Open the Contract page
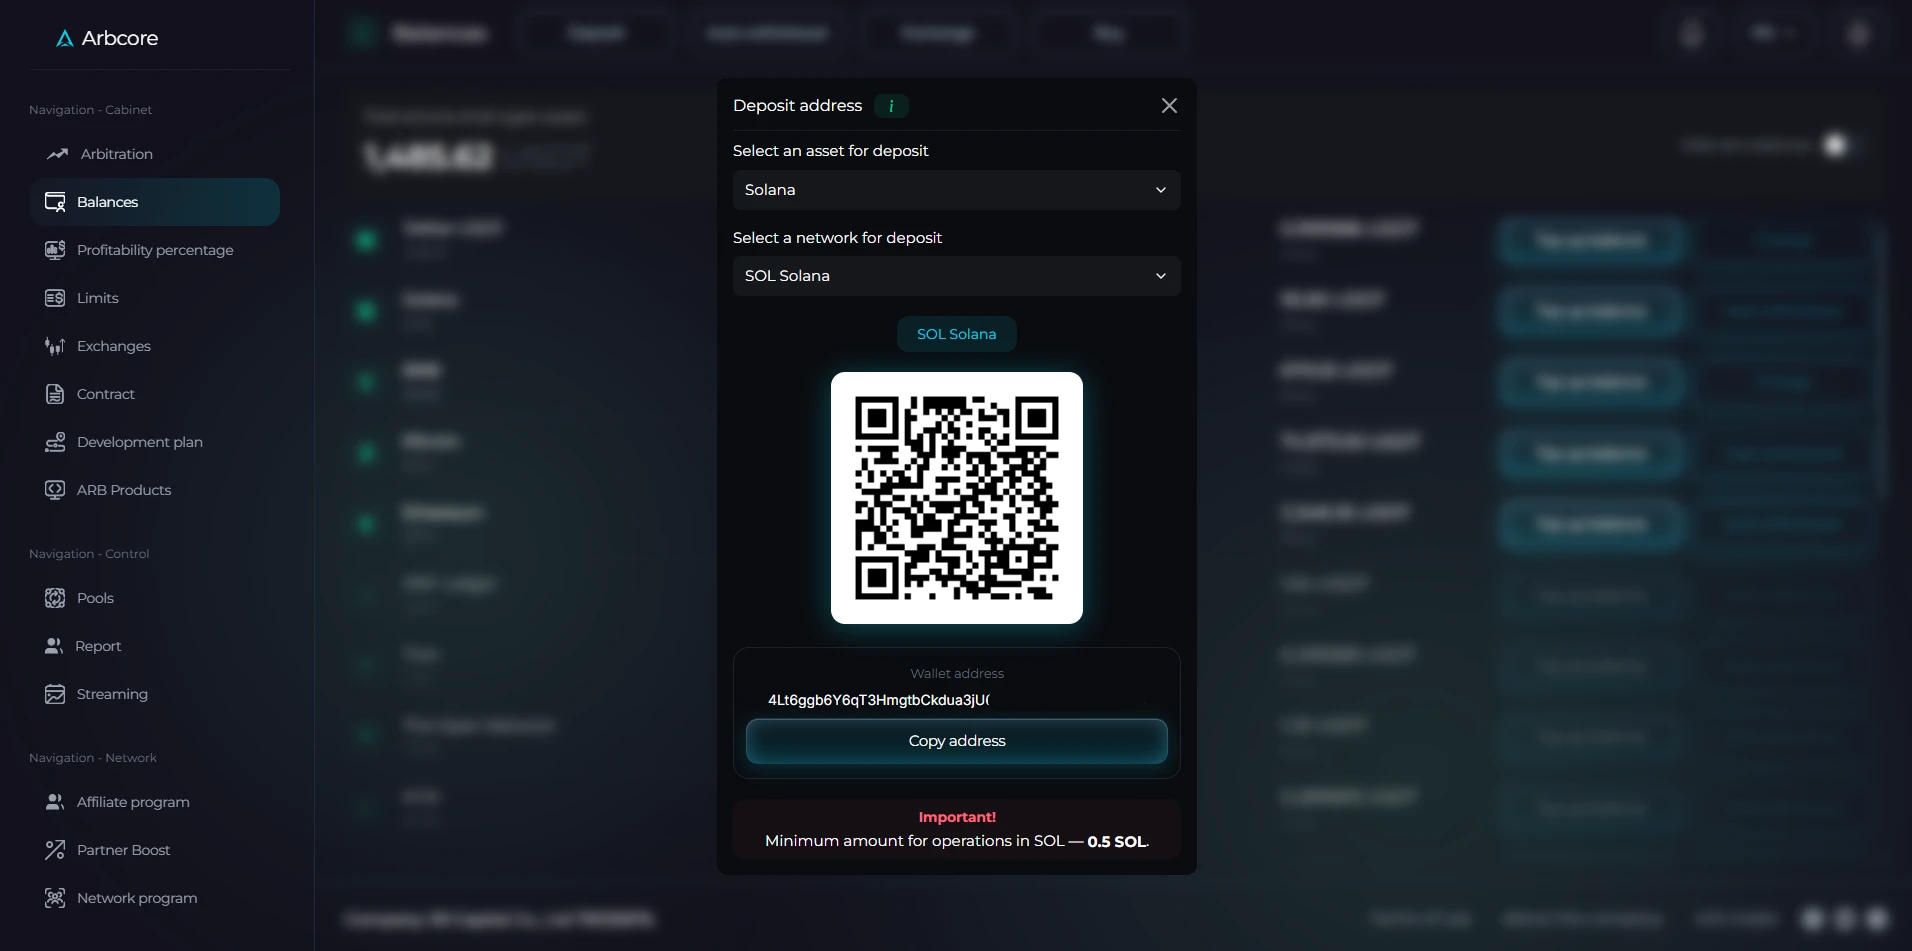 [106, 394]
